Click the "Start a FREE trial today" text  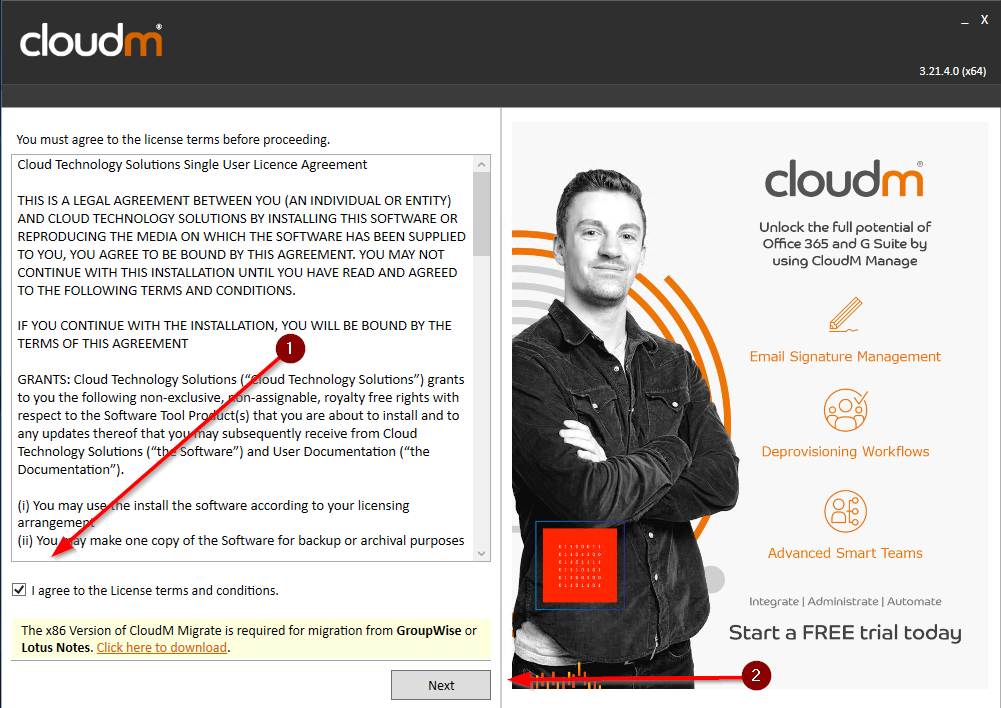[x=845, y=633]
